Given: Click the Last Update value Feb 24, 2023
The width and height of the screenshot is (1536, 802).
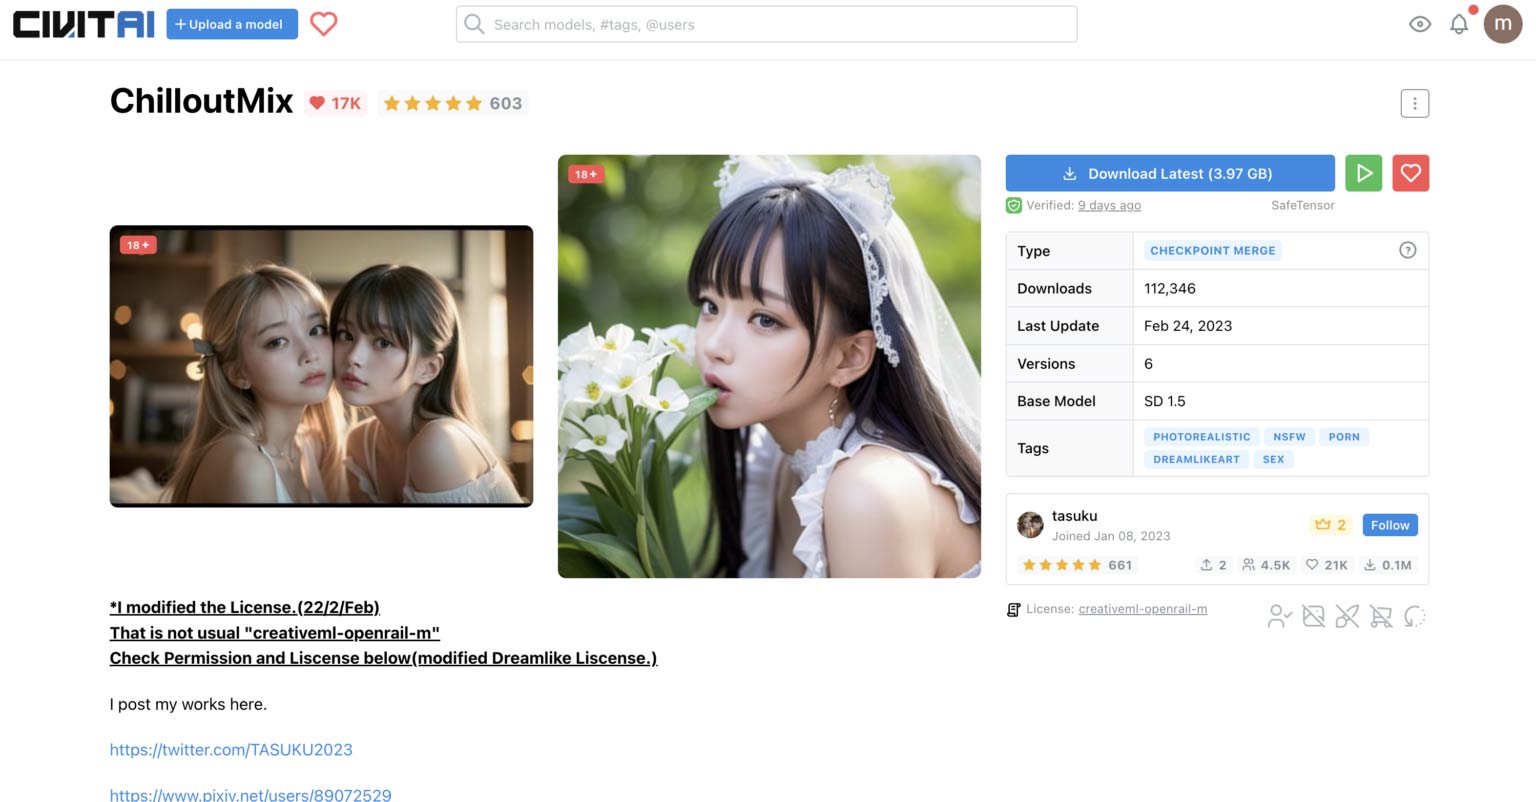Looking at the screenshot, I should pos(1188,326).
